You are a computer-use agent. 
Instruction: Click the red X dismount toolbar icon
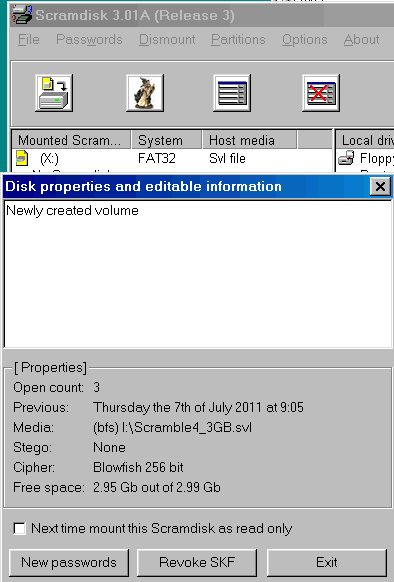[321, 93]
